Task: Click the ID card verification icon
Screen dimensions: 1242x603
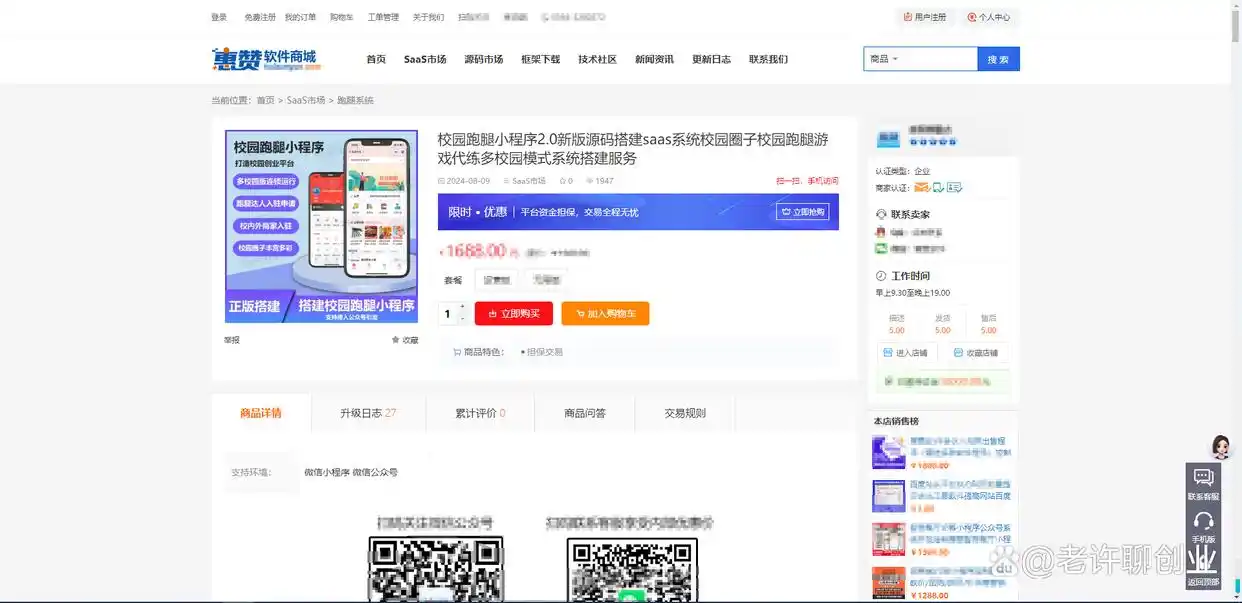Action: pyautogui.click(x=955, y=188)
